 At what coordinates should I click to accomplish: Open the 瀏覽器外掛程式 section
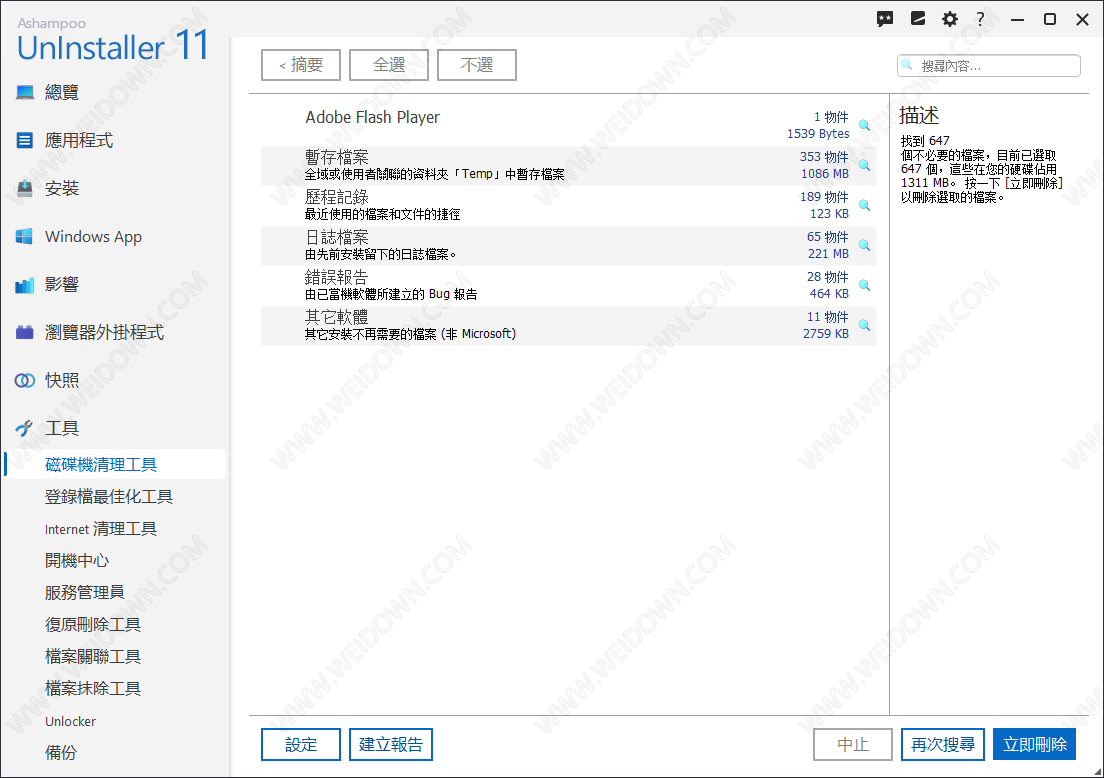click(x=104, y=333)
